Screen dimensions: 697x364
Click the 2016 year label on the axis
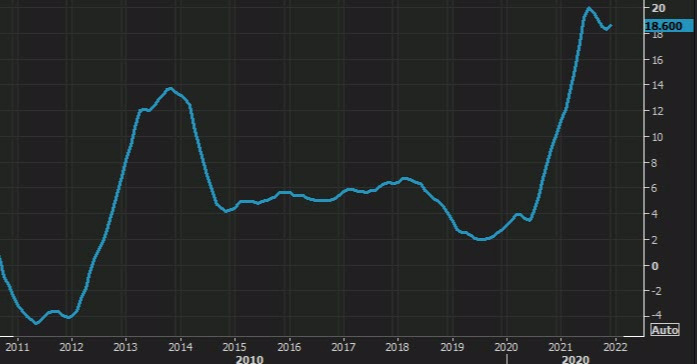[289, 347]
